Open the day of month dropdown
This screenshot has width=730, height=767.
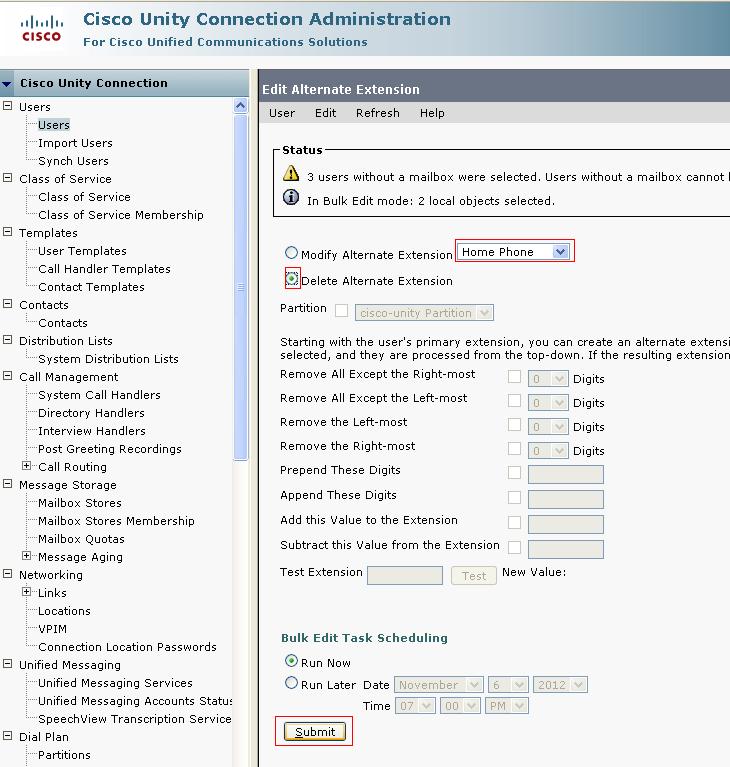click(x=508, y=685)
